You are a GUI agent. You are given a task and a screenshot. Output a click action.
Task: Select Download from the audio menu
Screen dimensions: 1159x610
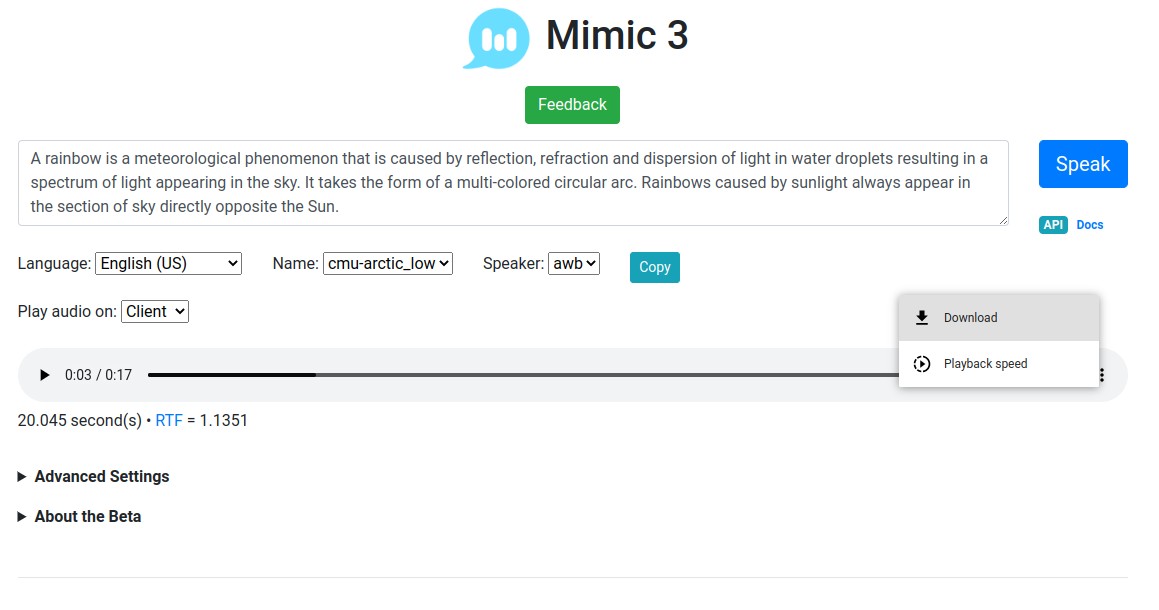(x=999, y=318)
